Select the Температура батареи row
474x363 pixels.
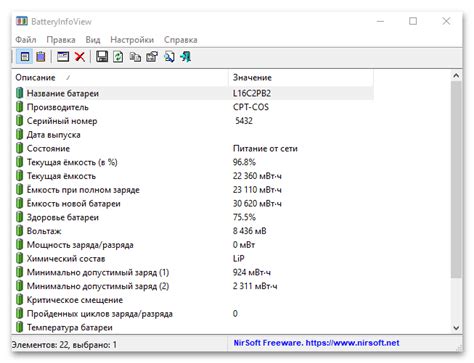[x=193, y=327]
